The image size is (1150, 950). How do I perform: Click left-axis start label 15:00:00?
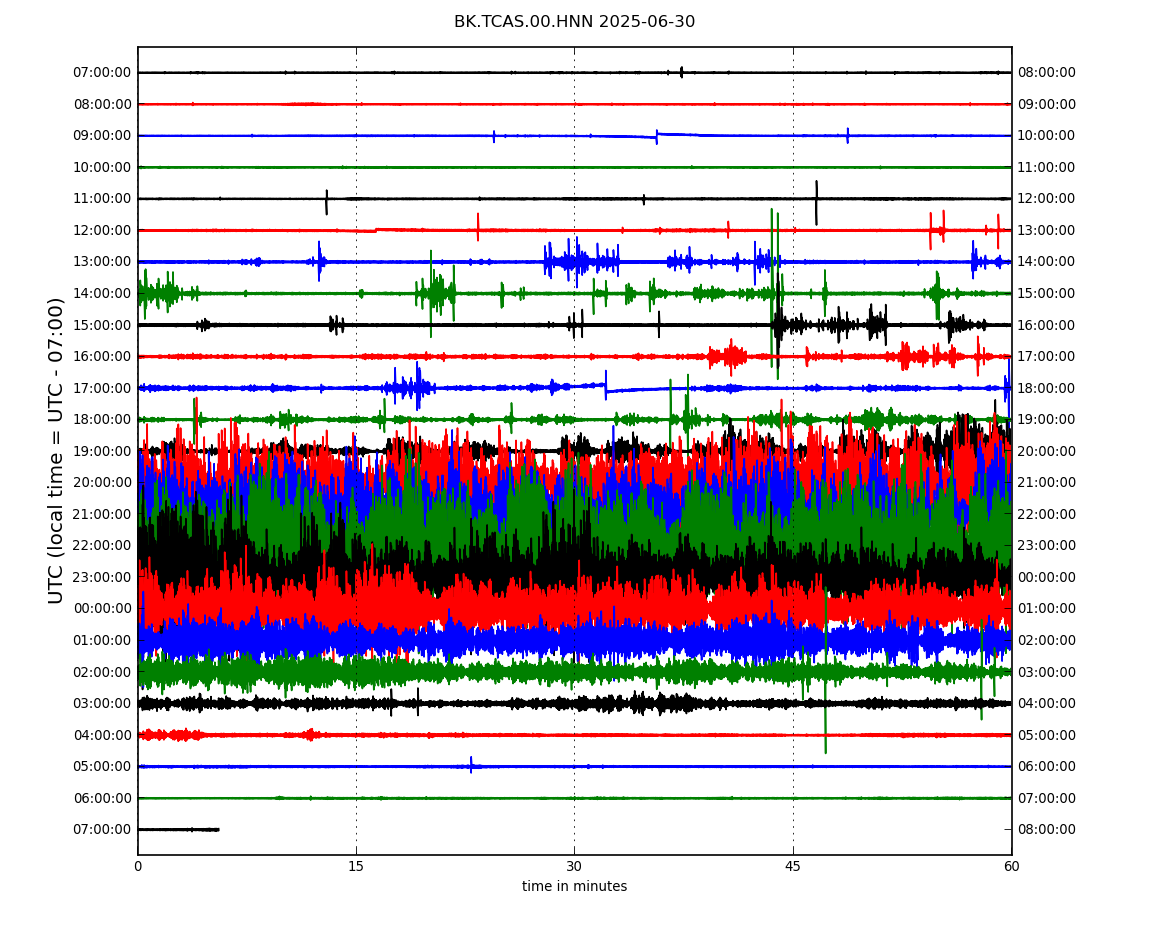point(102,325)
